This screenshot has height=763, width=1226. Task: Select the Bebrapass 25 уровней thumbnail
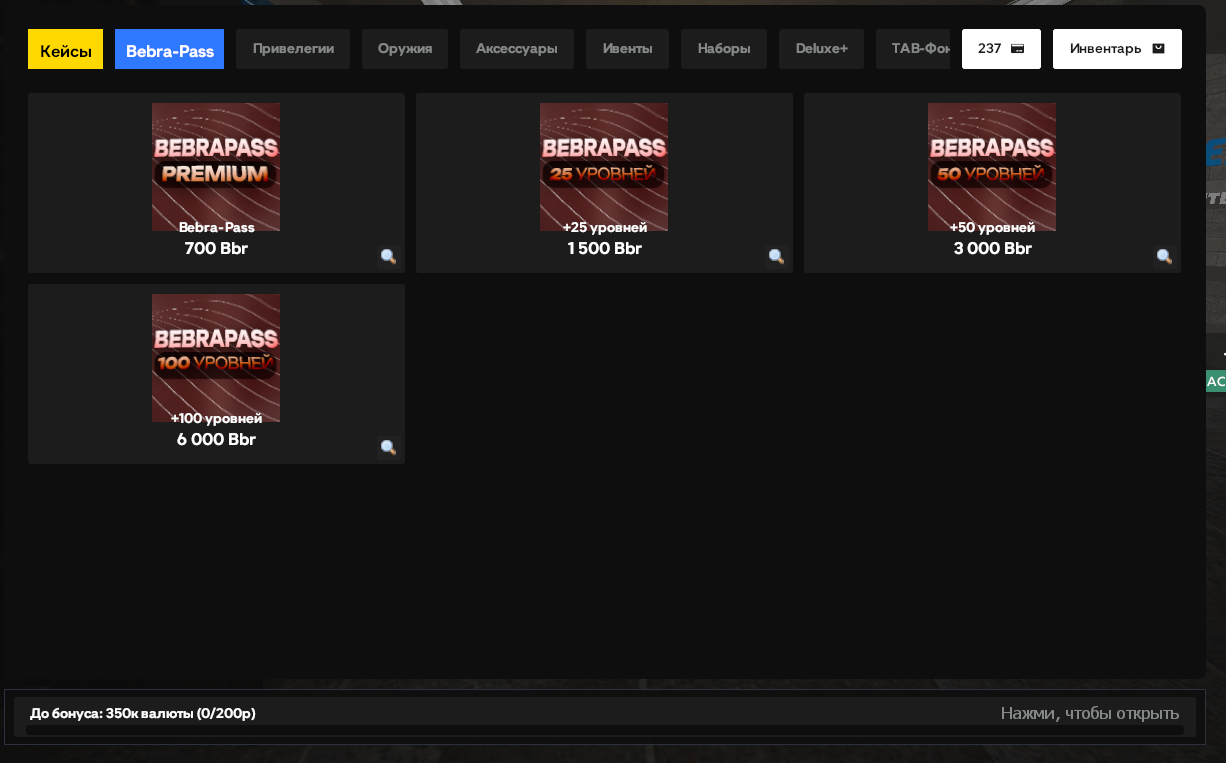click(x=604, y=167)
